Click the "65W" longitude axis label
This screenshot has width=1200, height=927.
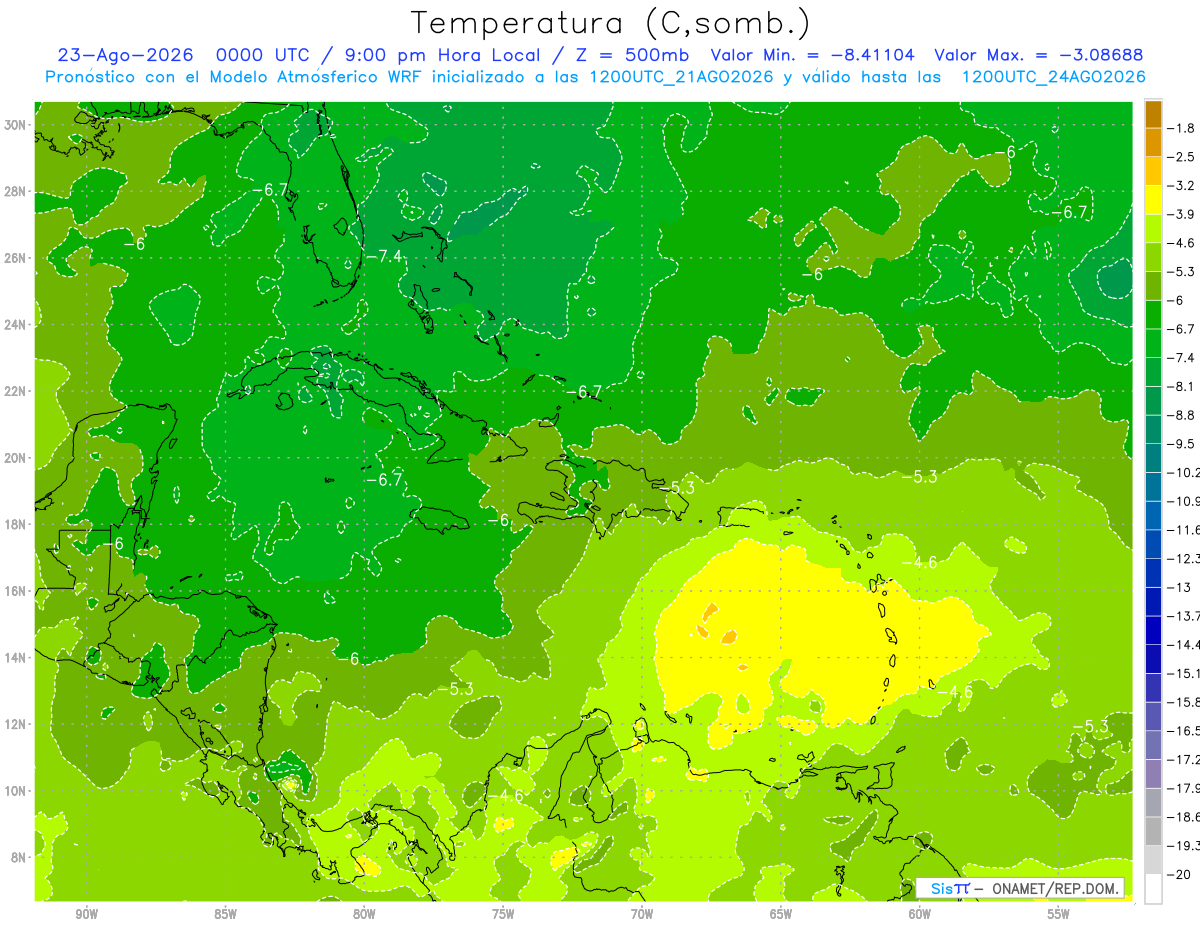tap(781, 914)
